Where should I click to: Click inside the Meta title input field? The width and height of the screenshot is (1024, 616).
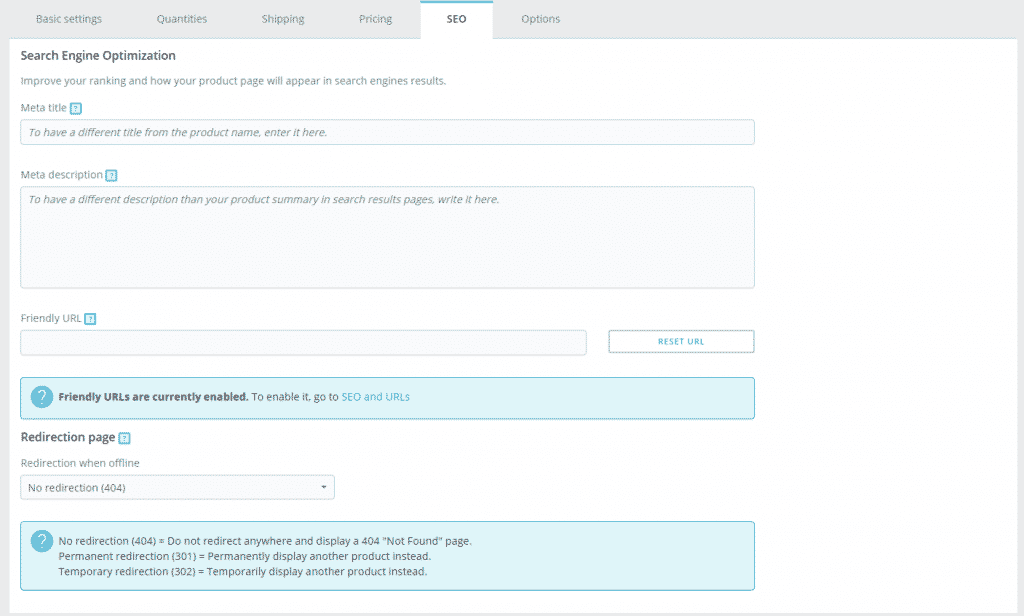click(x=387, y=132)
